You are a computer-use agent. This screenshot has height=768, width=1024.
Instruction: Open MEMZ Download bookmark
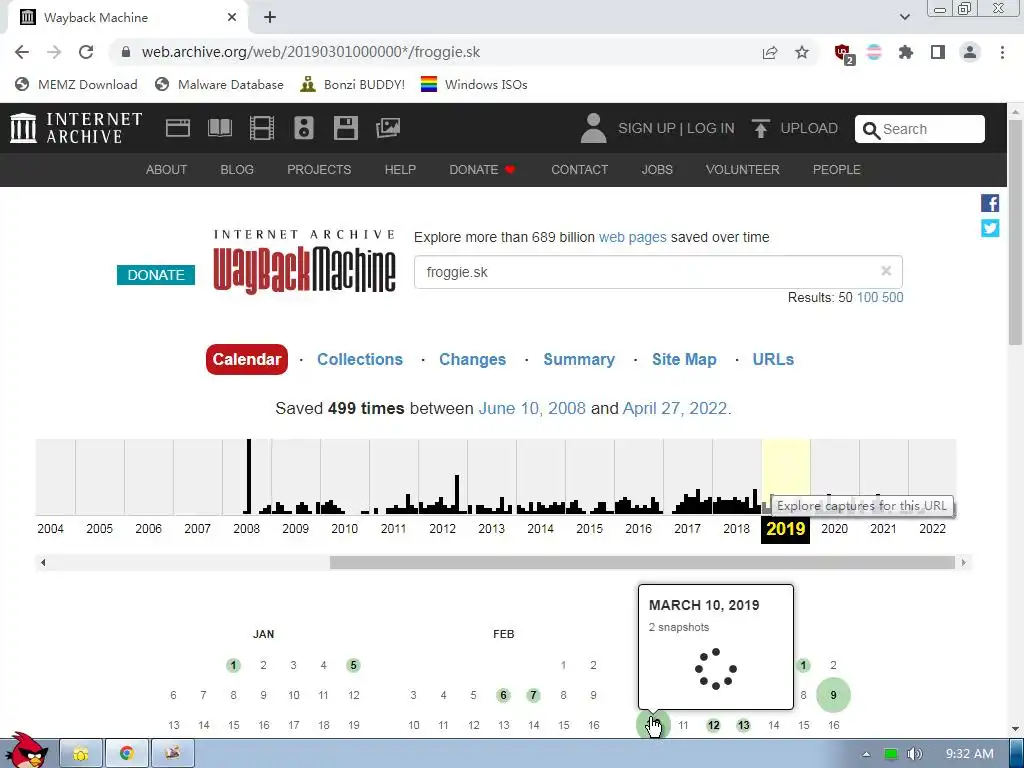pos(76,84)
